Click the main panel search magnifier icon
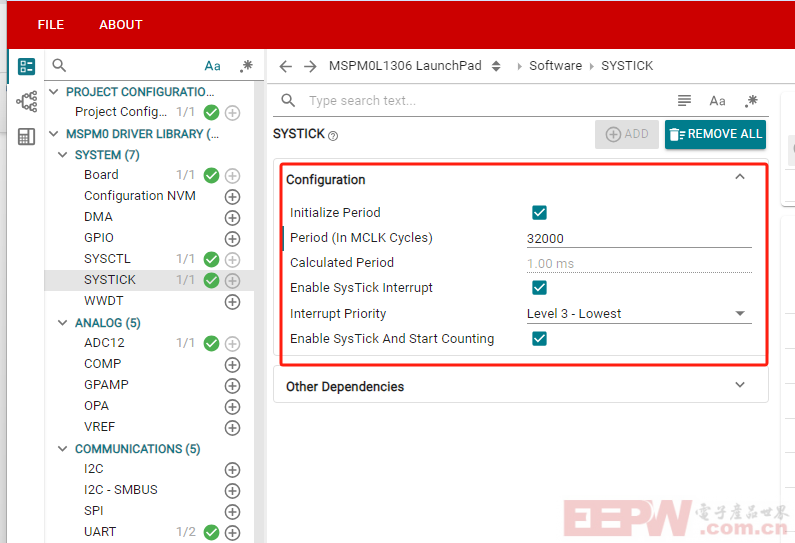This screenshot has height=543, width=795. [288, 100]
